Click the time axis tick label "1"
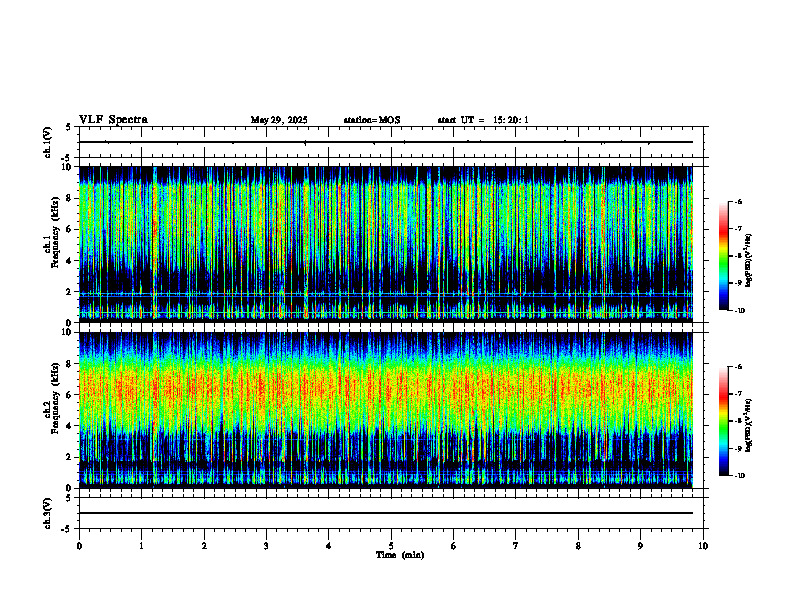Image resolution: width=792 pixels, height=612 pixels. [141, 546]
